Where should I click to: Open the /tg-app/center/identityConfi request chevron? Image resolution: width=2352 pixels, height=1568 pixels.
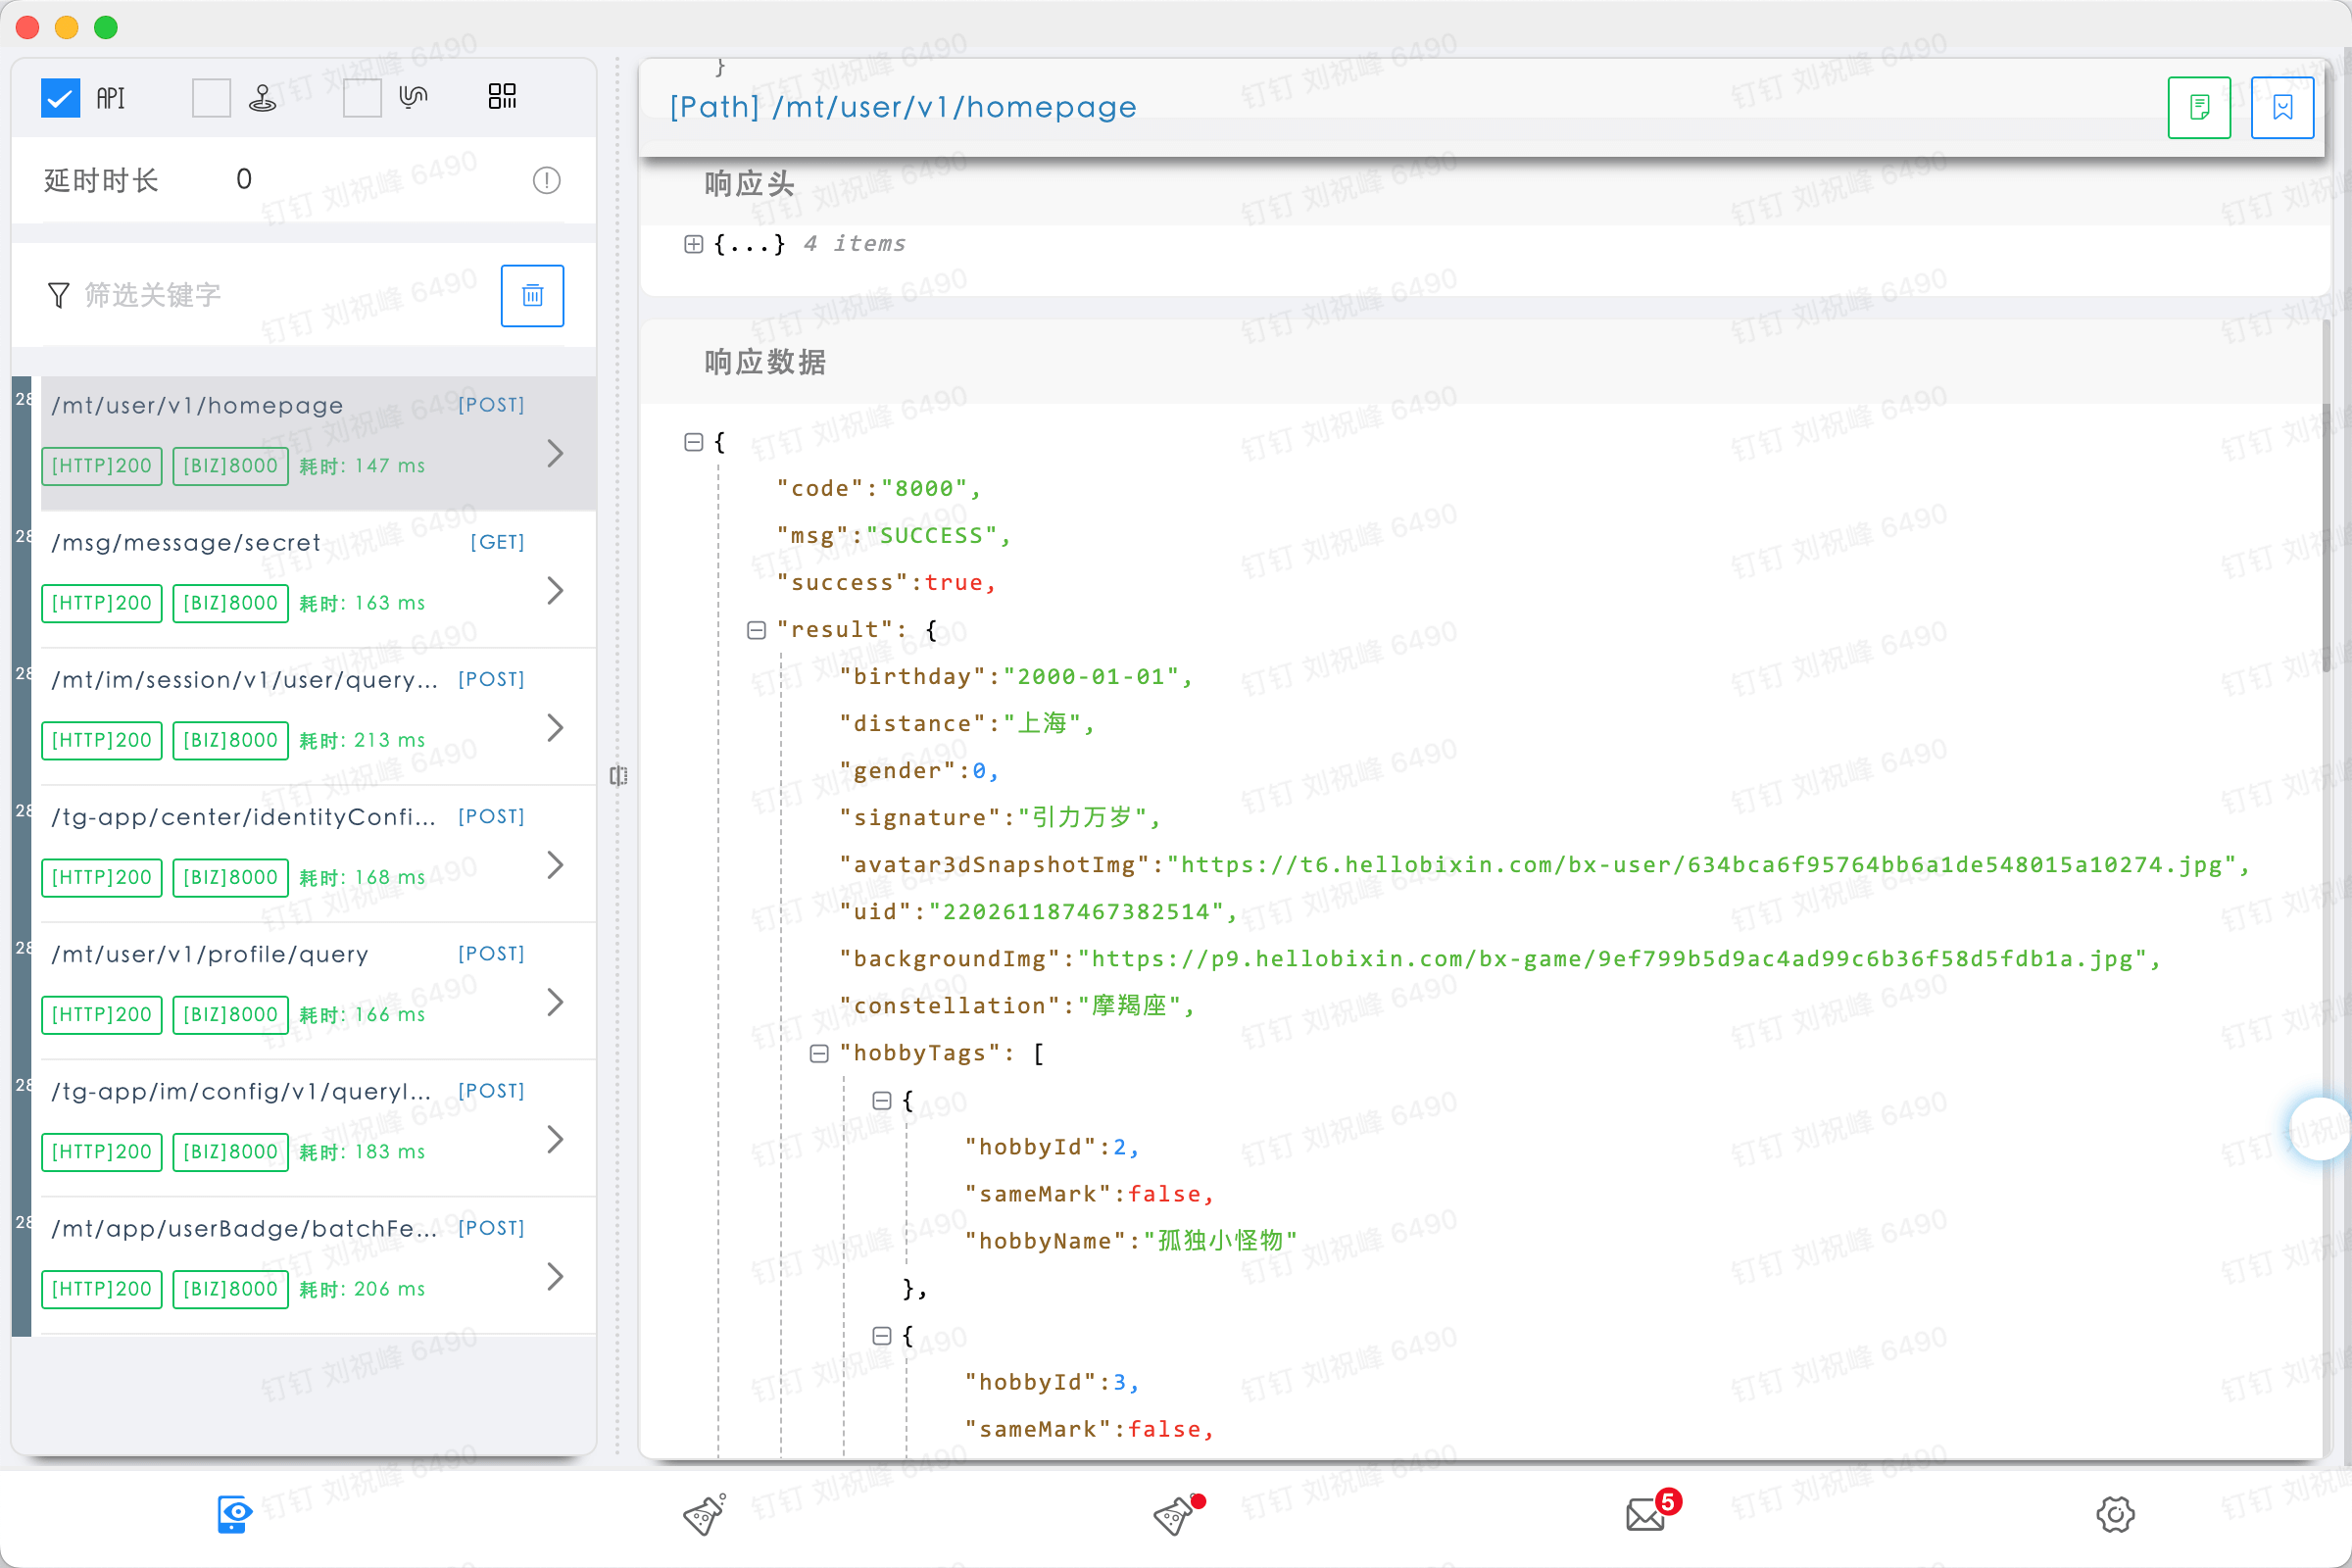click(556, 864)
